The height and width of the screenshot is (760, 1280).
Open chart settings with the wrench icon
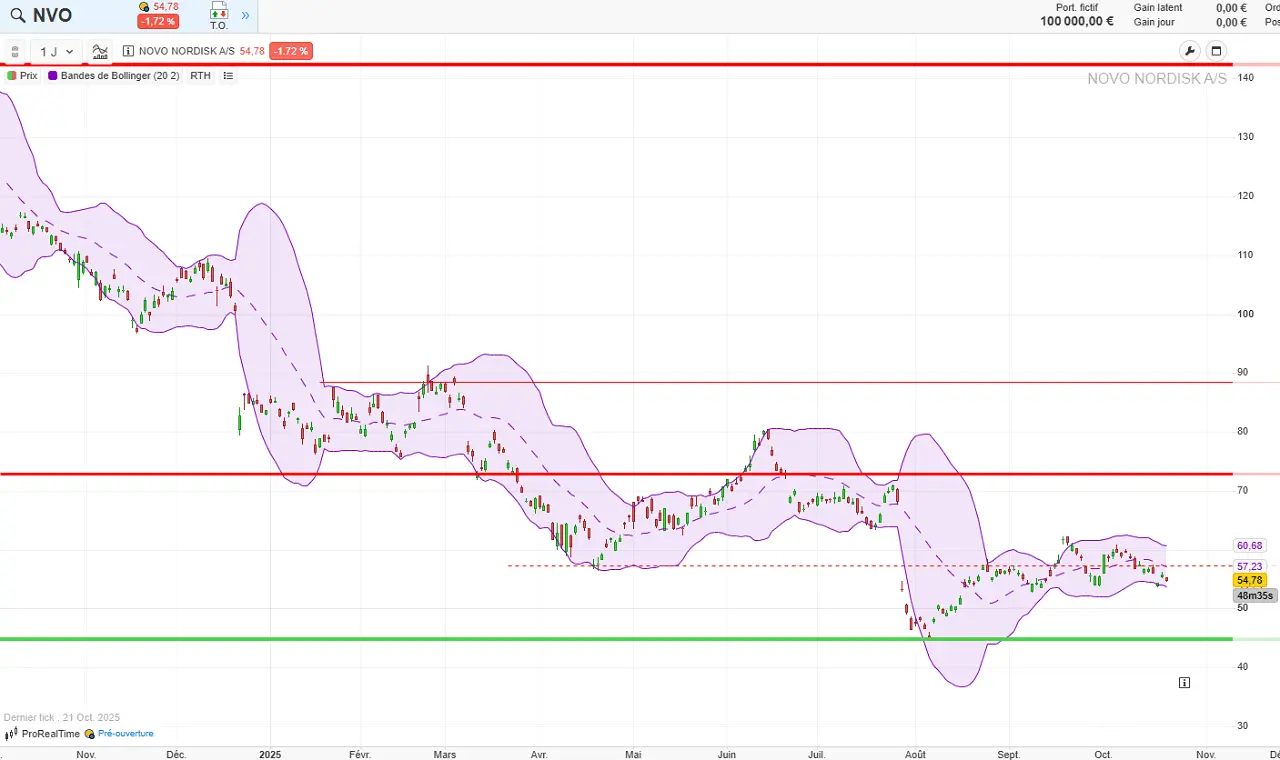tap(1189, 51)
